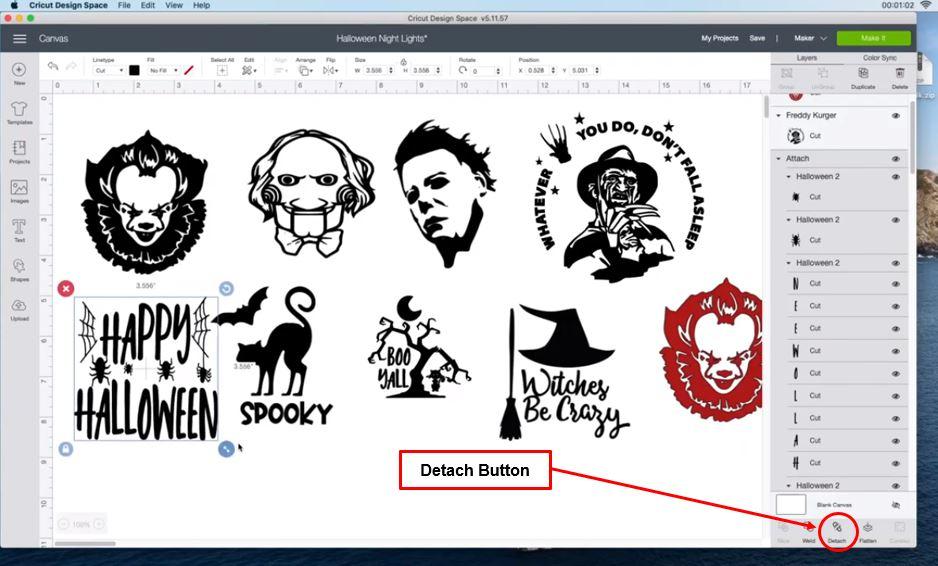Collapse the Freddy Kurger group
Screen dimensions: 938x566
point(778,115)
